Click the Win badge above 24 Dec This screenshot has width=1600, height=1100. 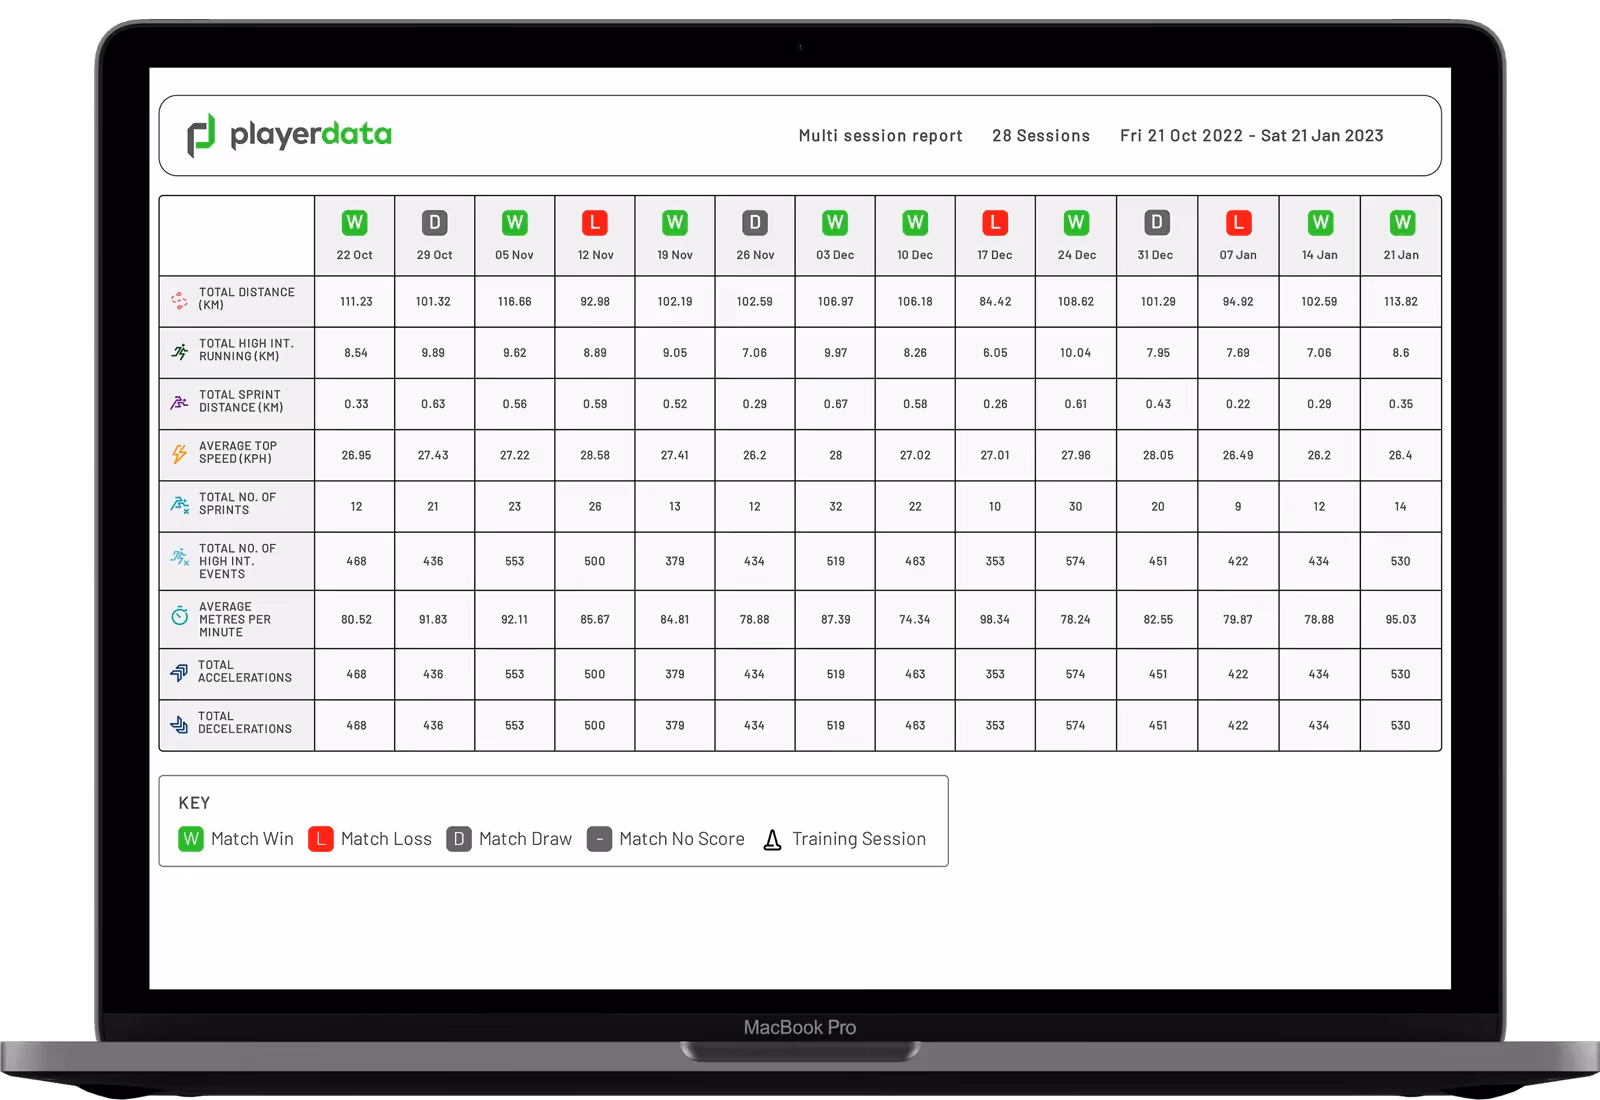point(1076,222)
